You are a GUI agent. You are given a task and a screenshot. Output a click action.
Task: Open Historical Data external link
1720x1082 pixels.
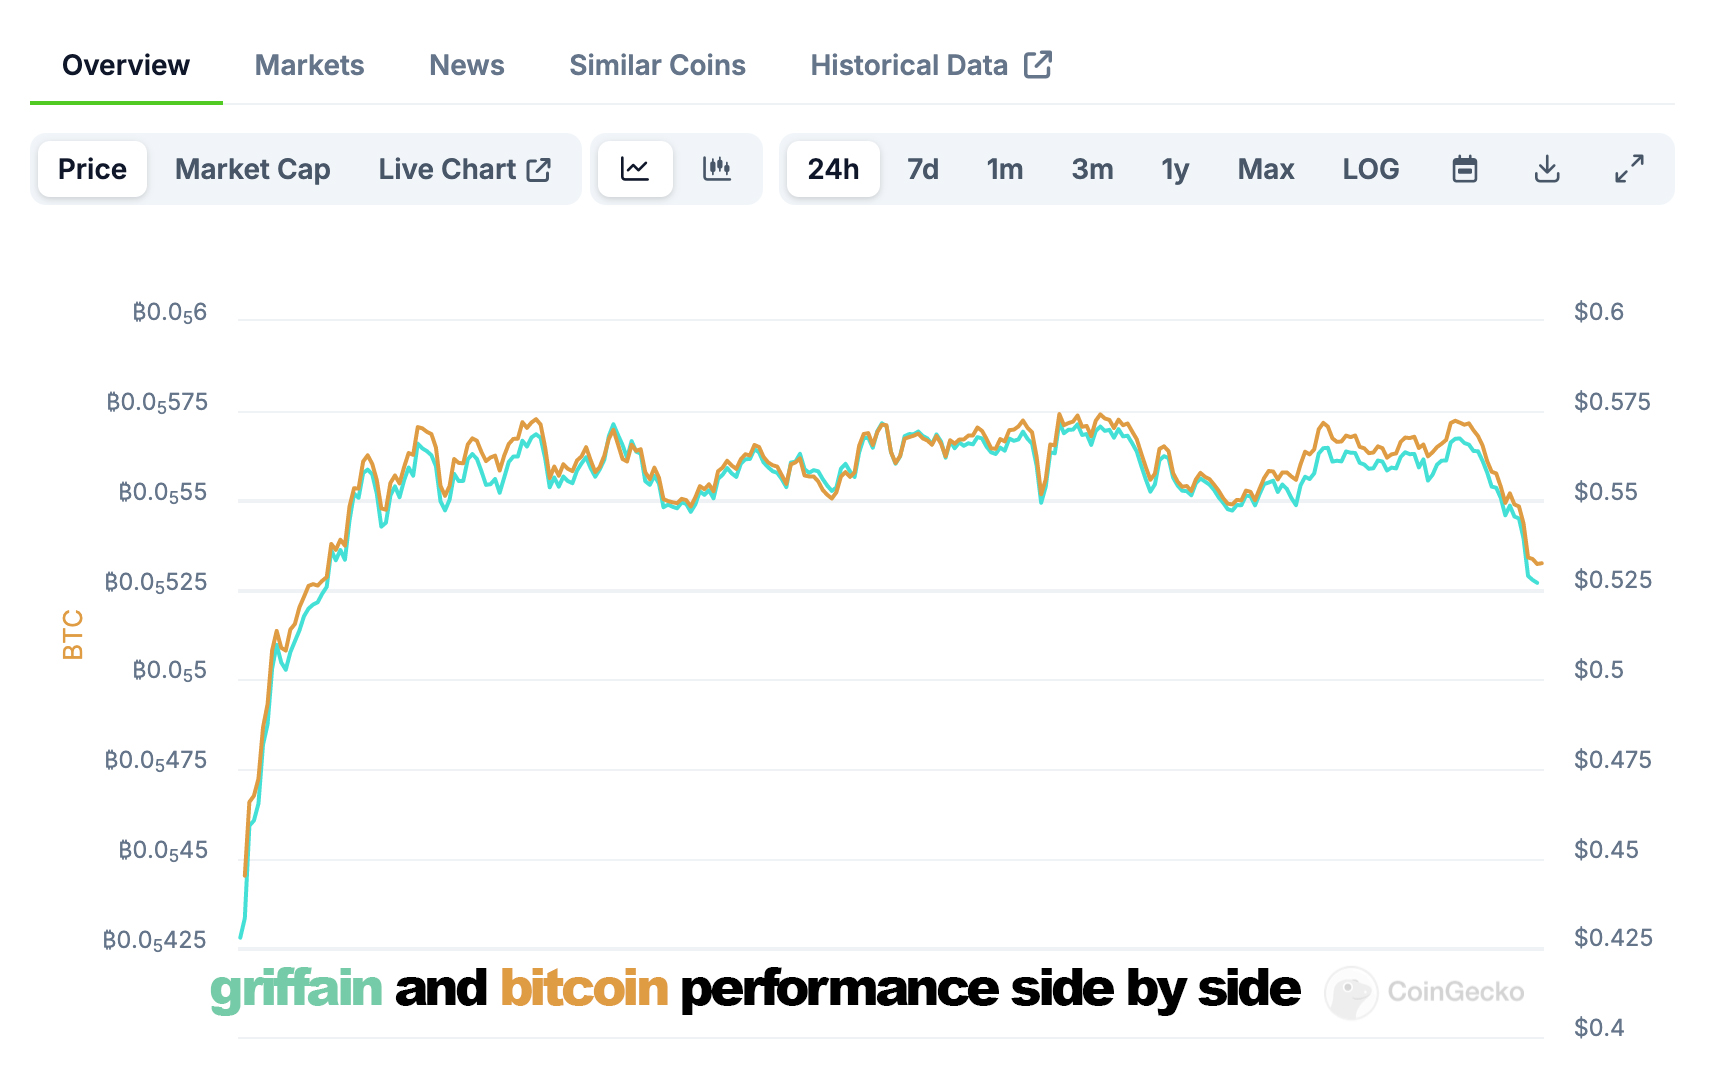click(931, 65)
